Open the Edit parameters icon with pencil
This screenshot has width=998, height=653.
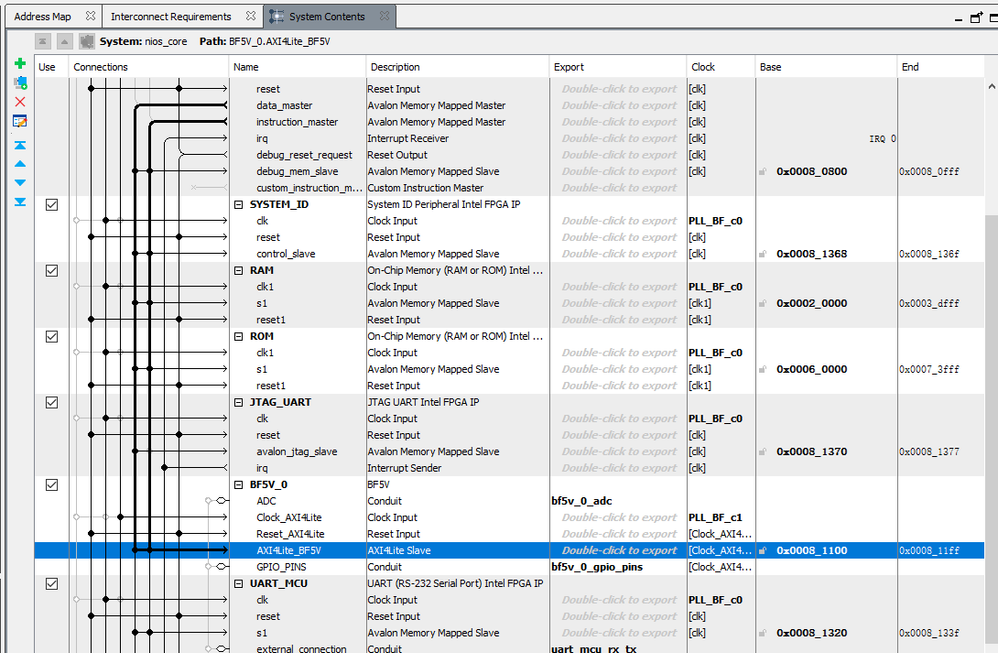coord(20,121)
